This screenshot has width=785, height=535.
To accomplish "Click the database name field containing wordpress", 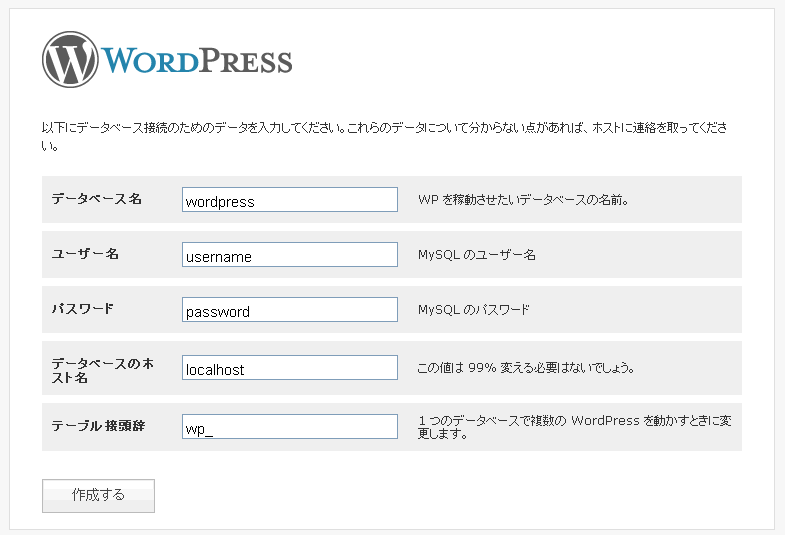I will pos(290,200).
